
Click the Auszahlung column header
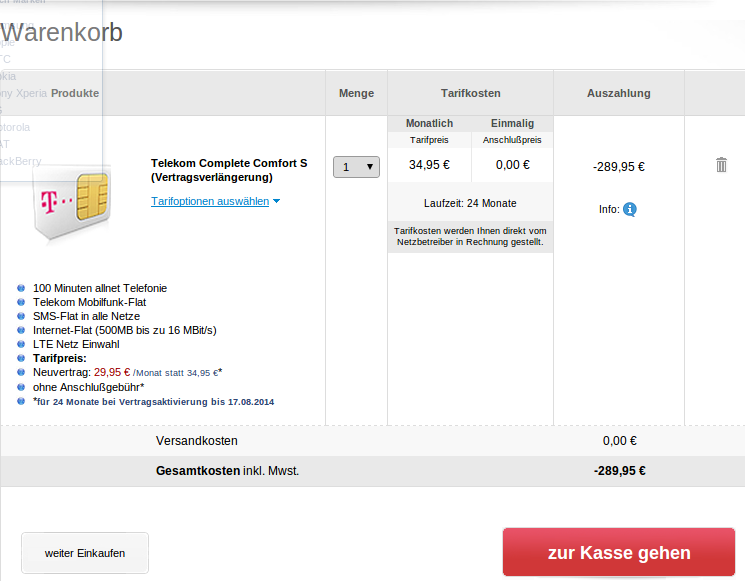[619, 93]
